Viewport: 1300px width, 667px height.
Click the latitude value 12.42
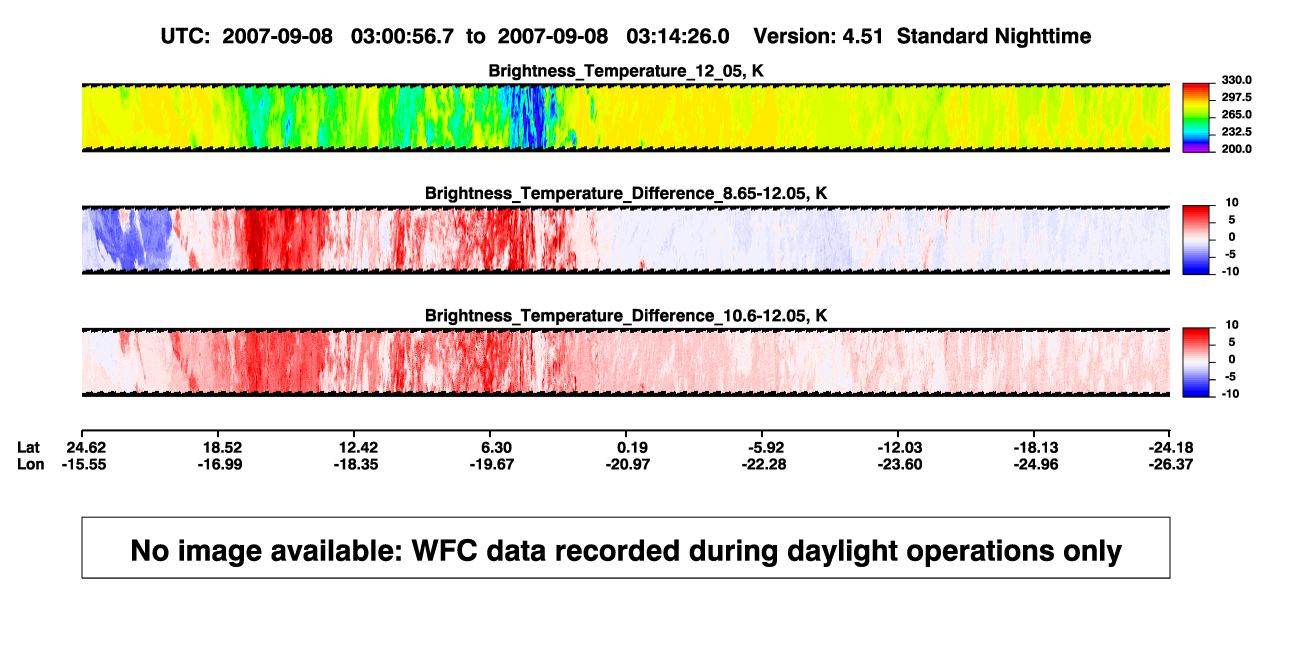[x=358, y=447]
